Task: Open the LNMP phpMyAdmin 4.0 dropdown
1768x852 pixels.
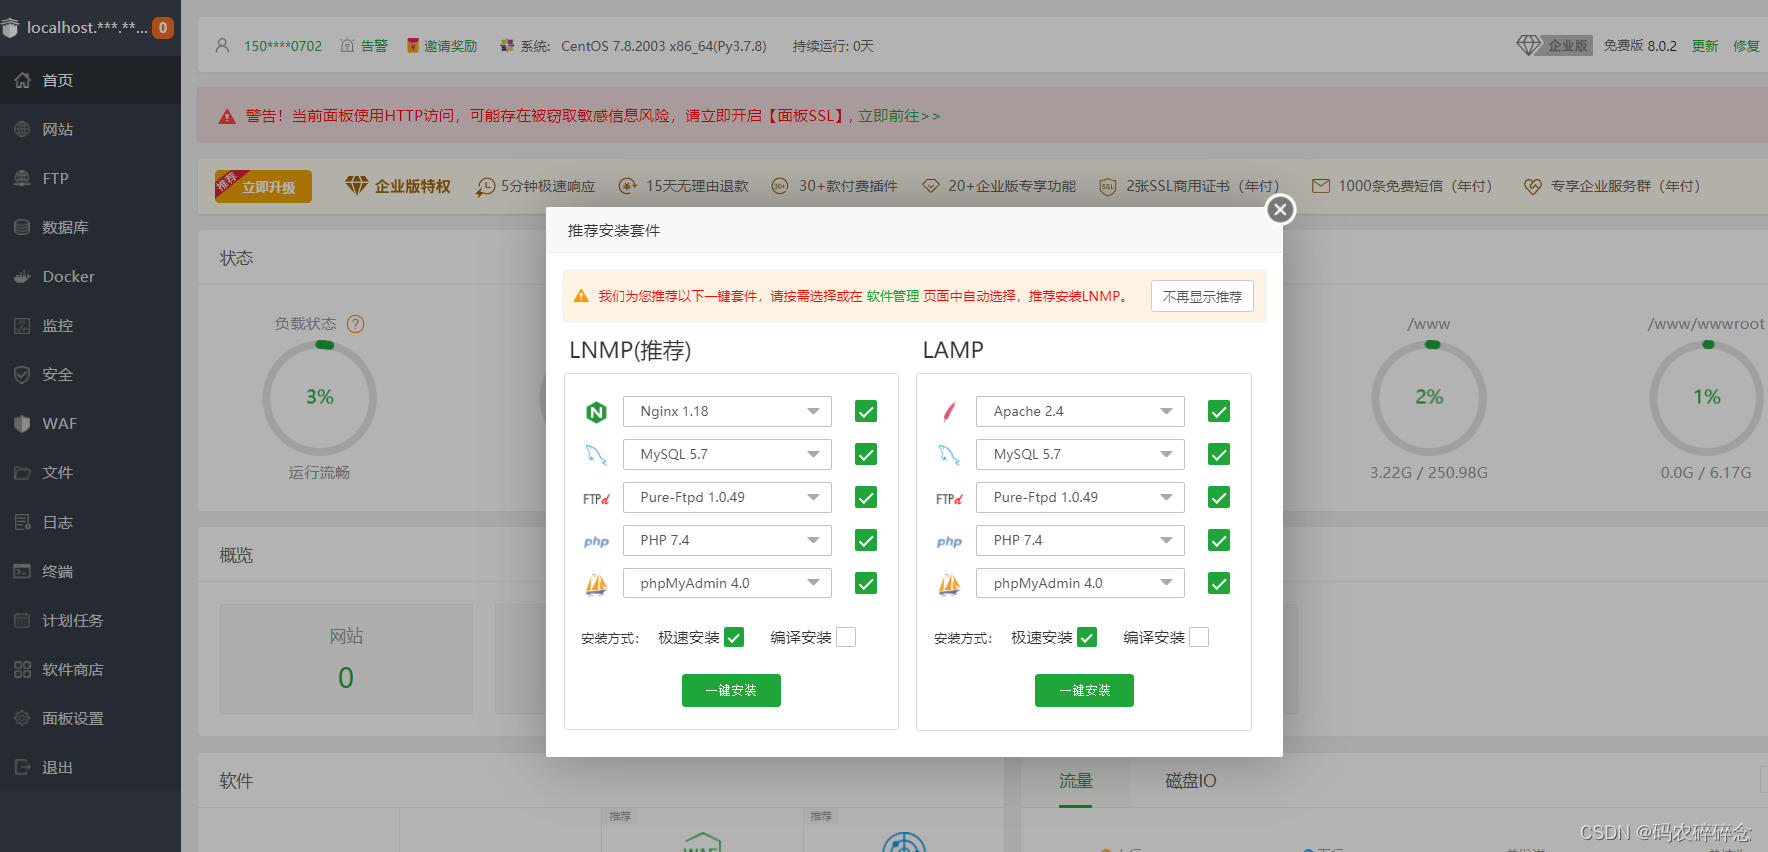Action: pos(727,583)
